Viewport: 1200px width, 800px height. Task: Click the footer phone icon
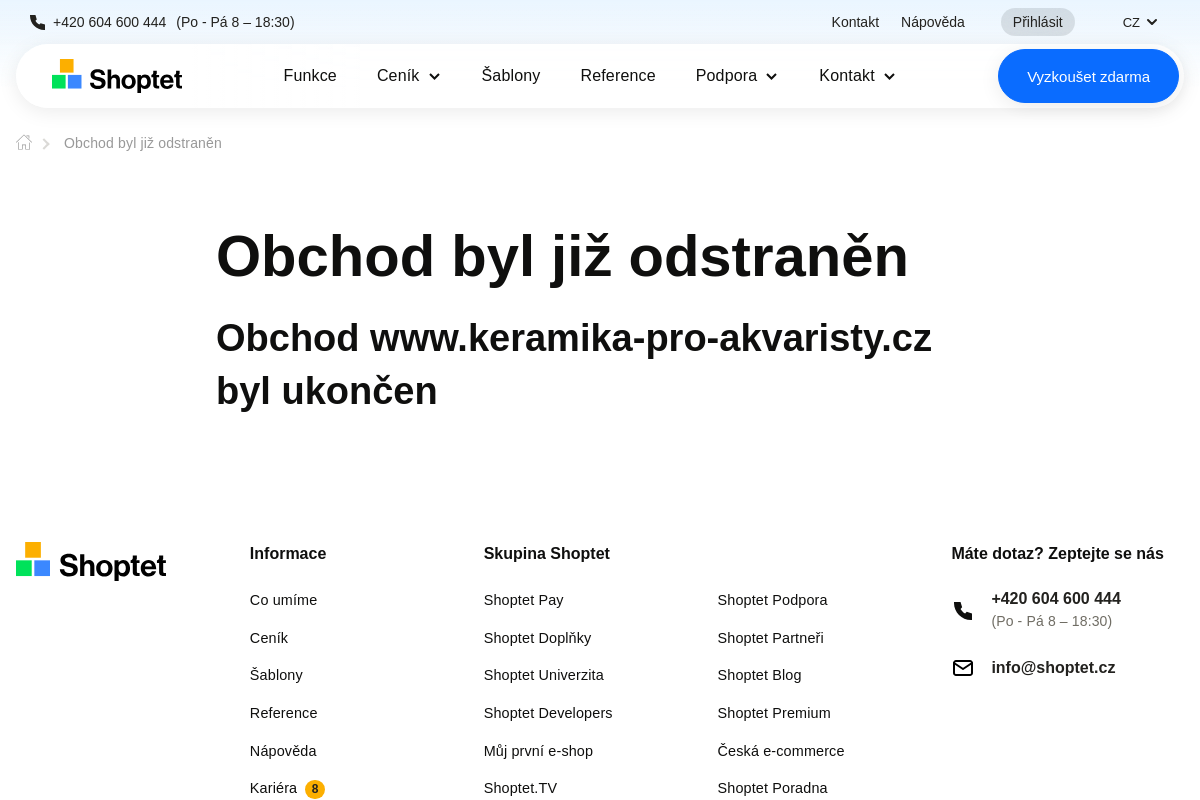point(963,610)
